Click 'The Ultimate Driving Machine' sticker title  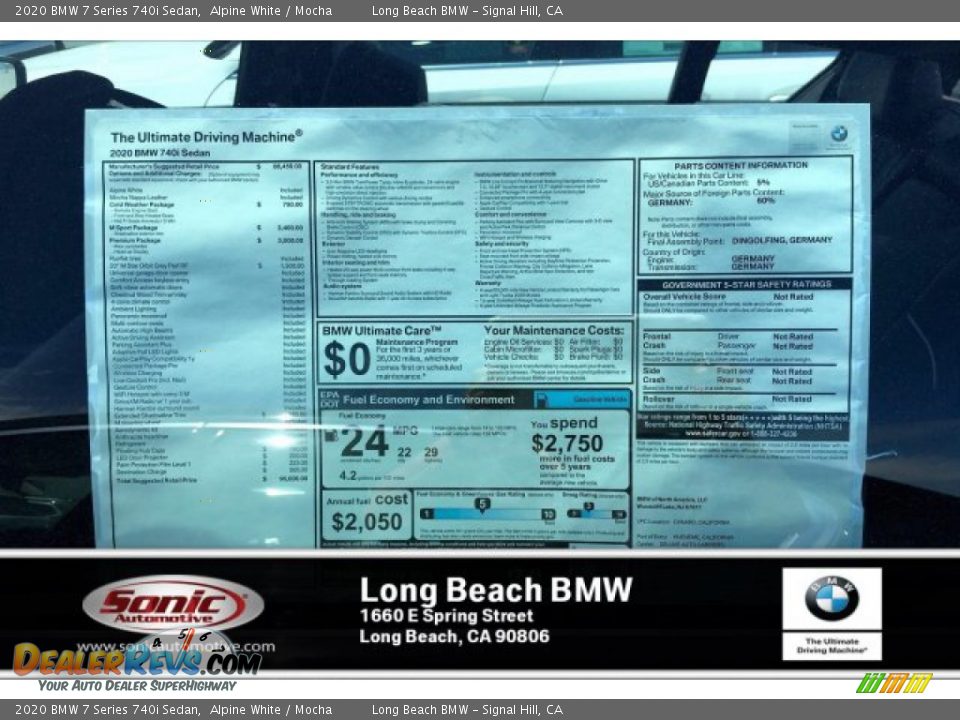click(x=206, y=137)
